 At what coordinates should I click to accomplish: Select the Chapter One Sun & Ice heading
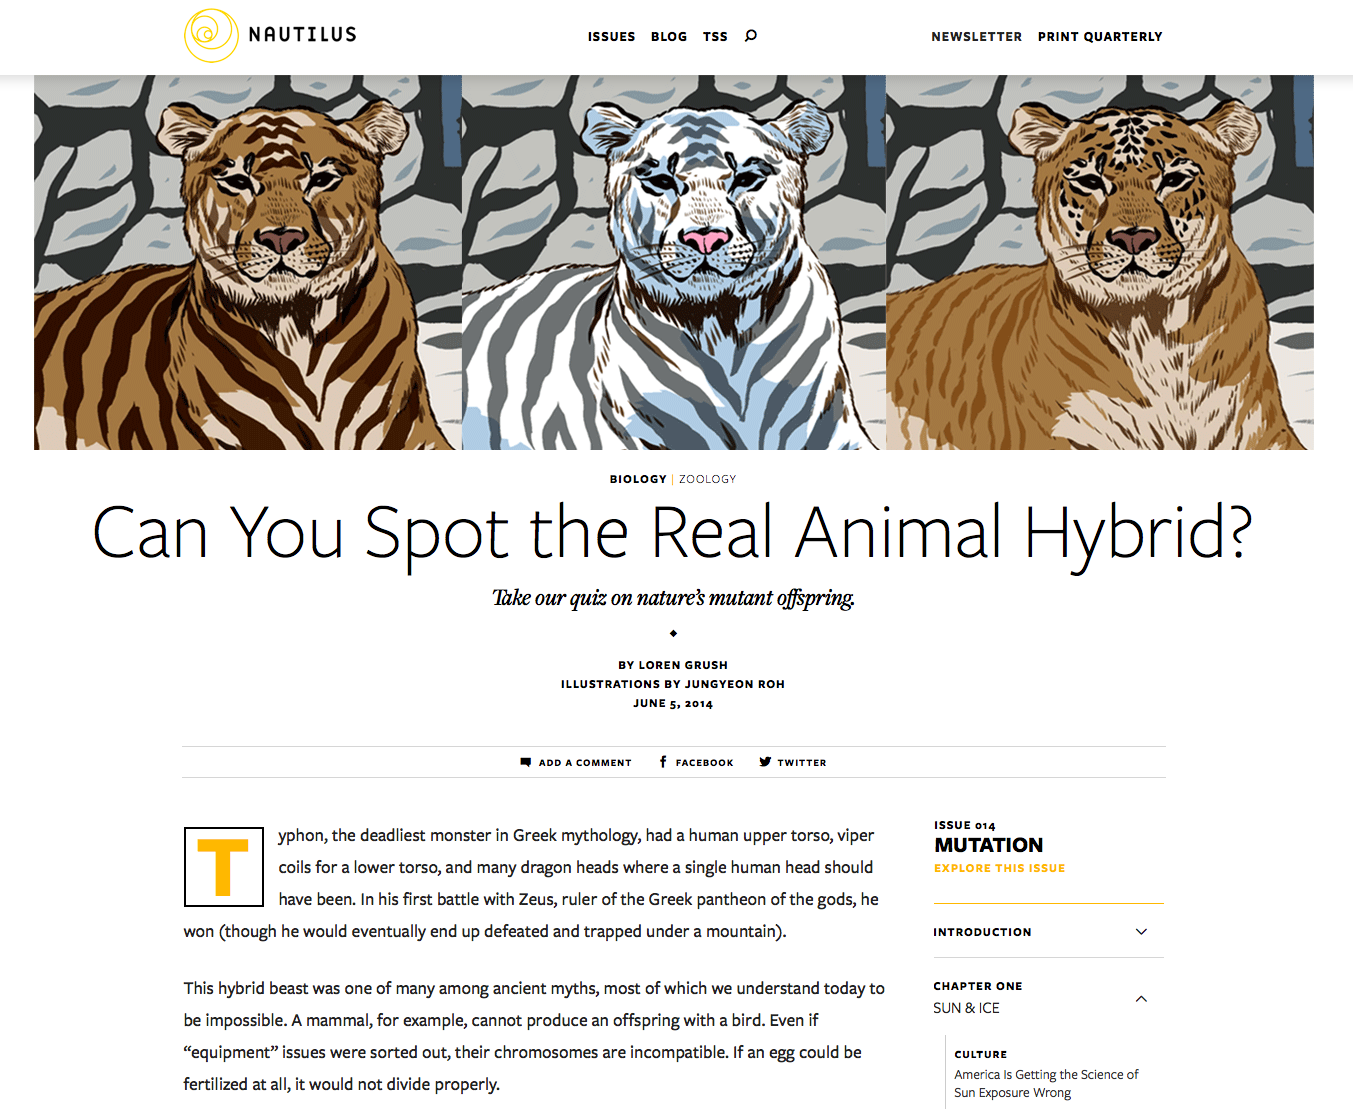click(978, 997)
